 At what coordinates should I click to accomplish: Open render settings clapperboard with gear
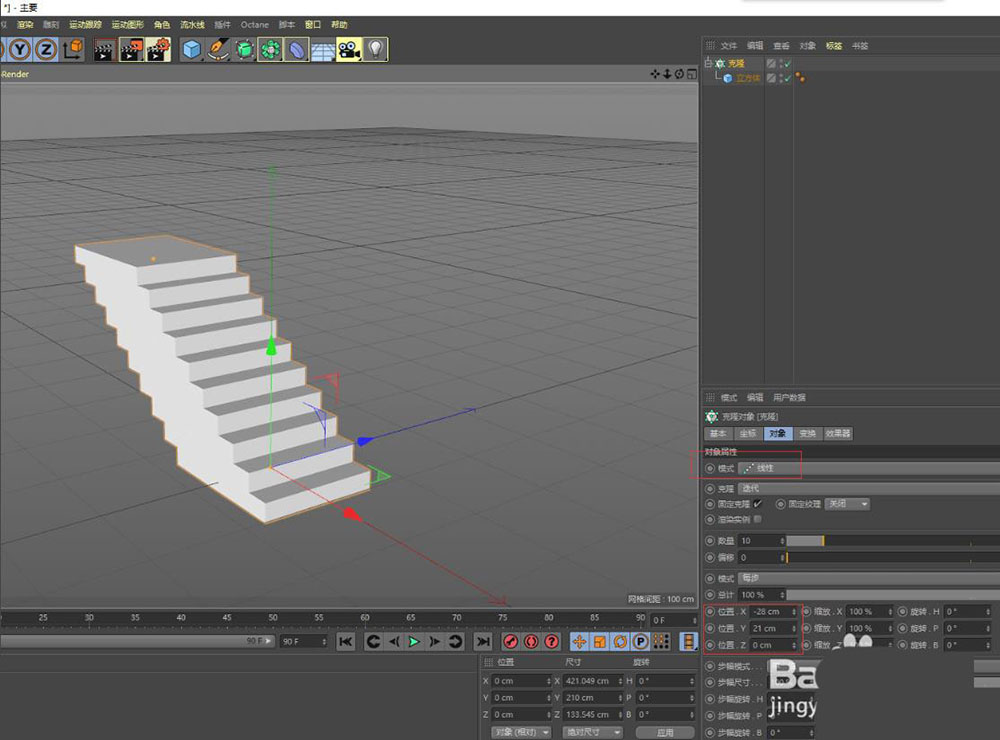[158, 49]
